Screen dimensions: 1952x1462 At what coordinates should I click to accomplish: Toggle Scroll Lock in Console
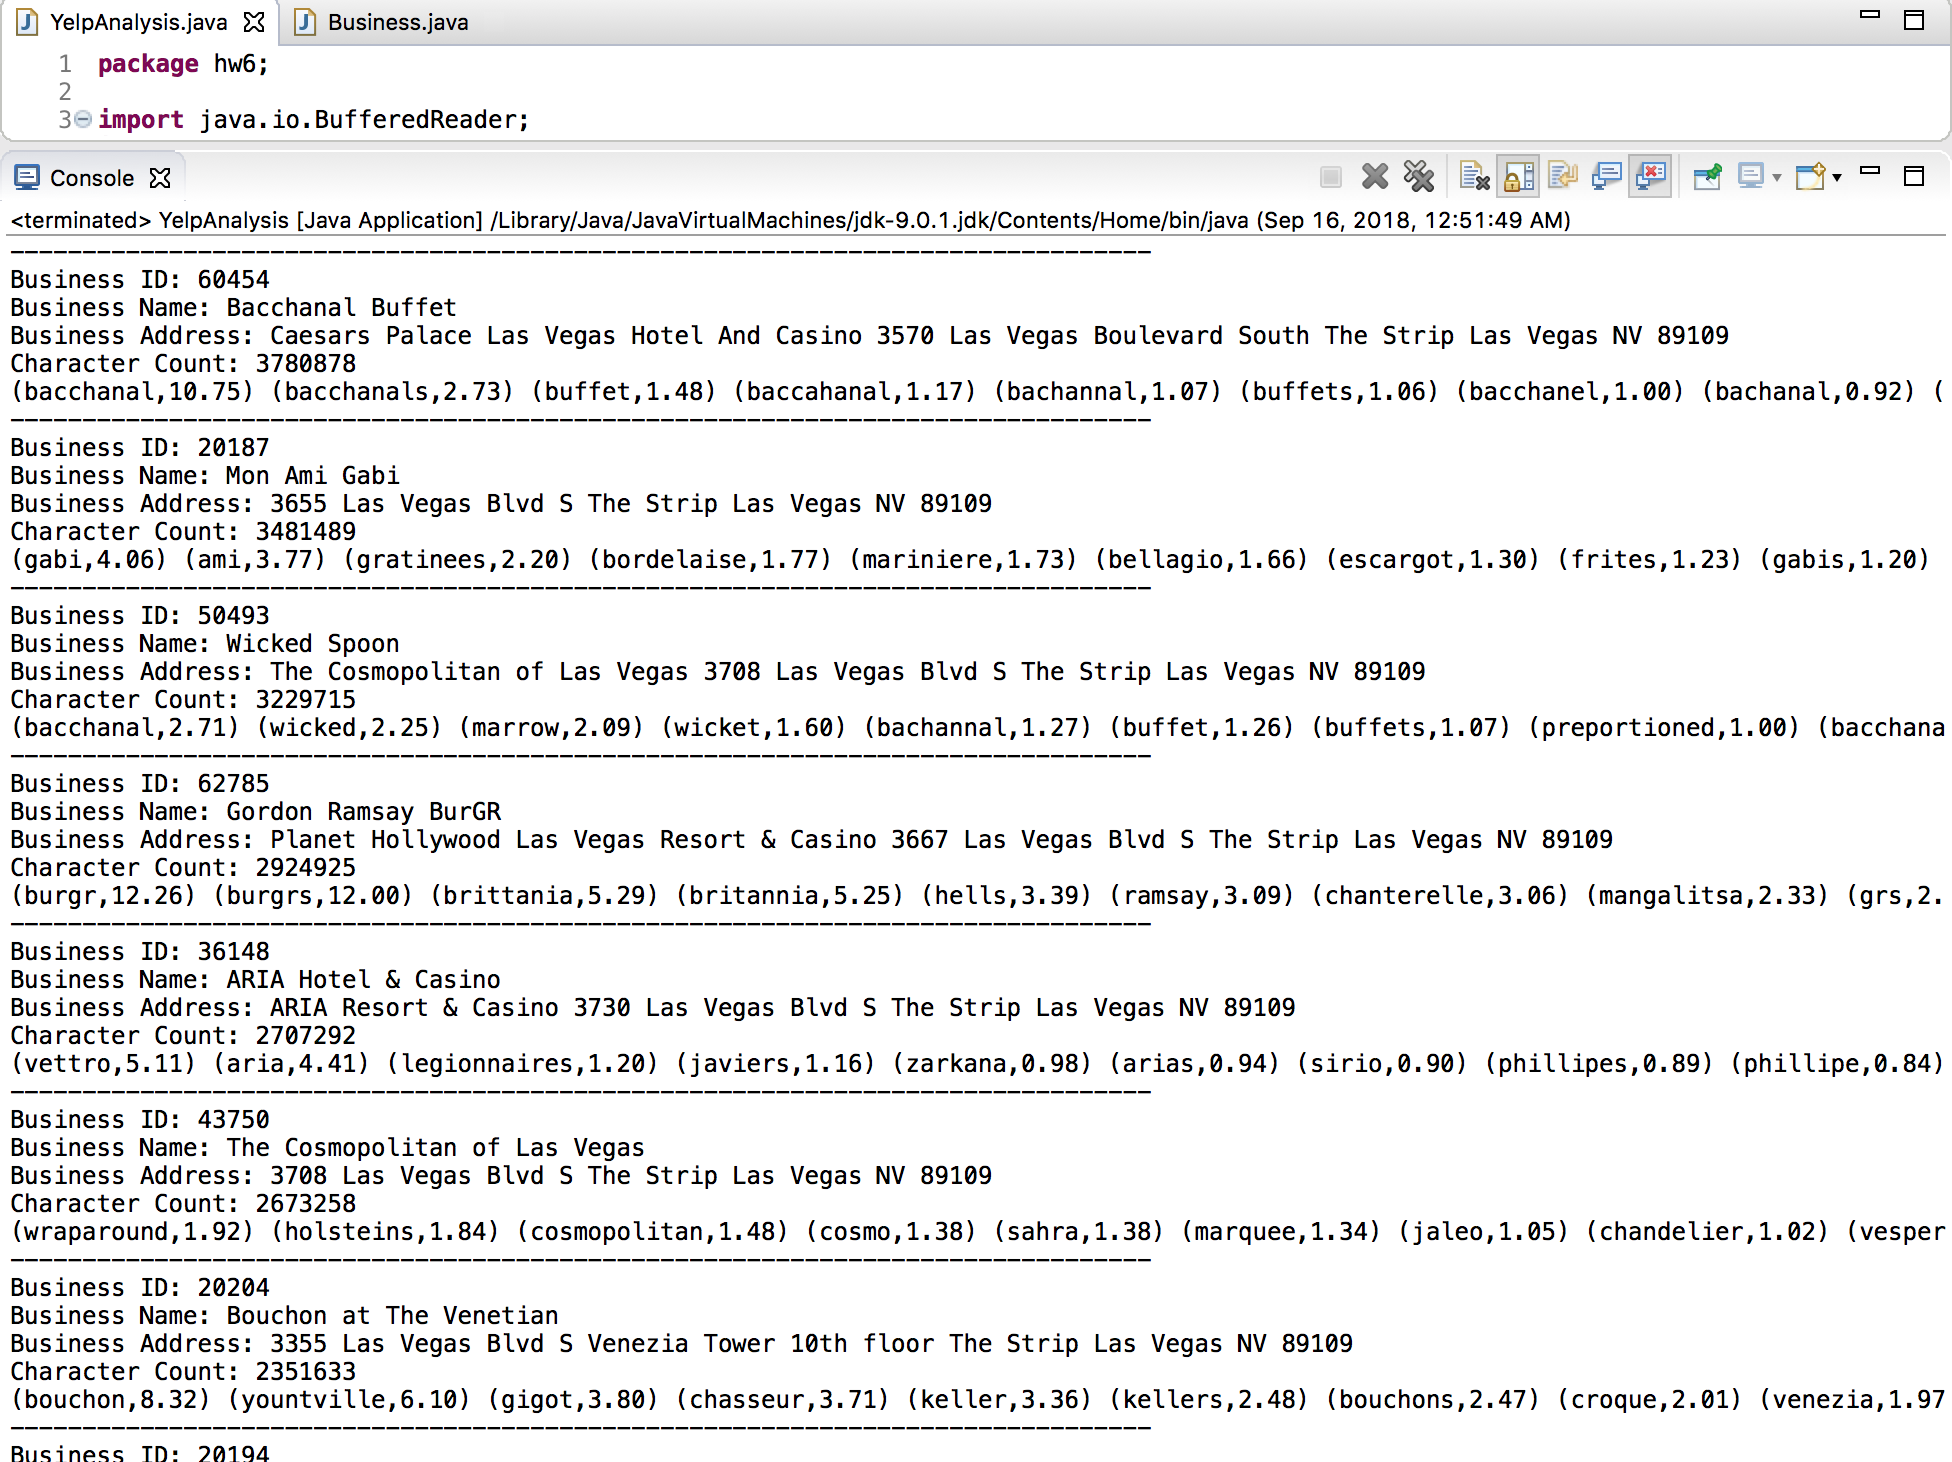click(x=1519, y=177)
